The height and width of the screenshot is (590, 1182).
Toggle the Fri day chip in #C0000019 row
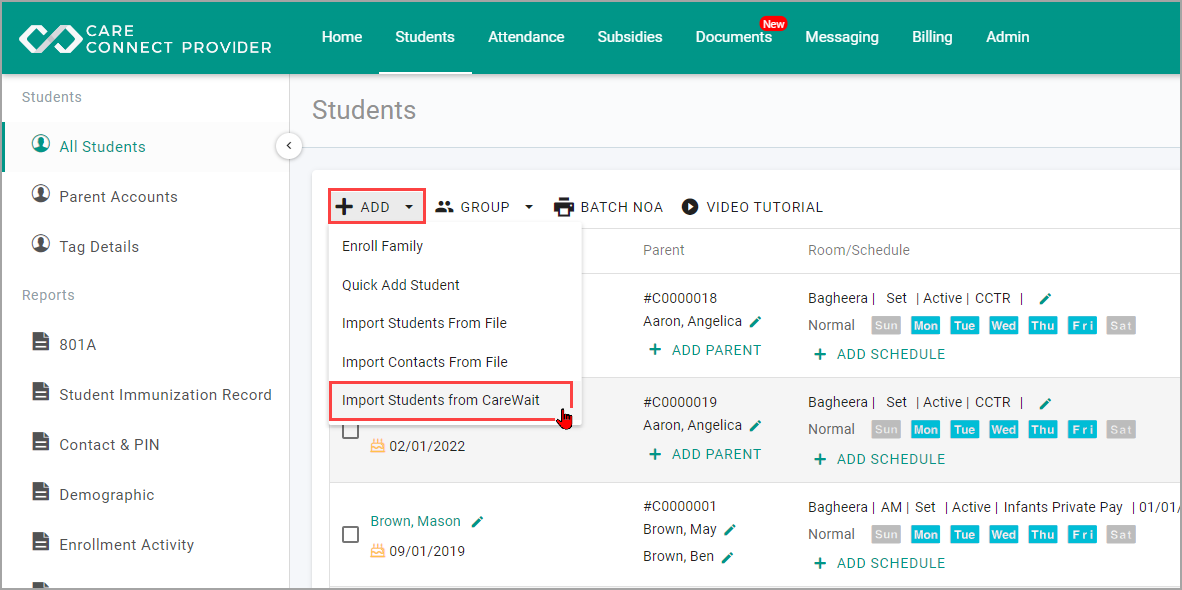[x=1082, y=430]
